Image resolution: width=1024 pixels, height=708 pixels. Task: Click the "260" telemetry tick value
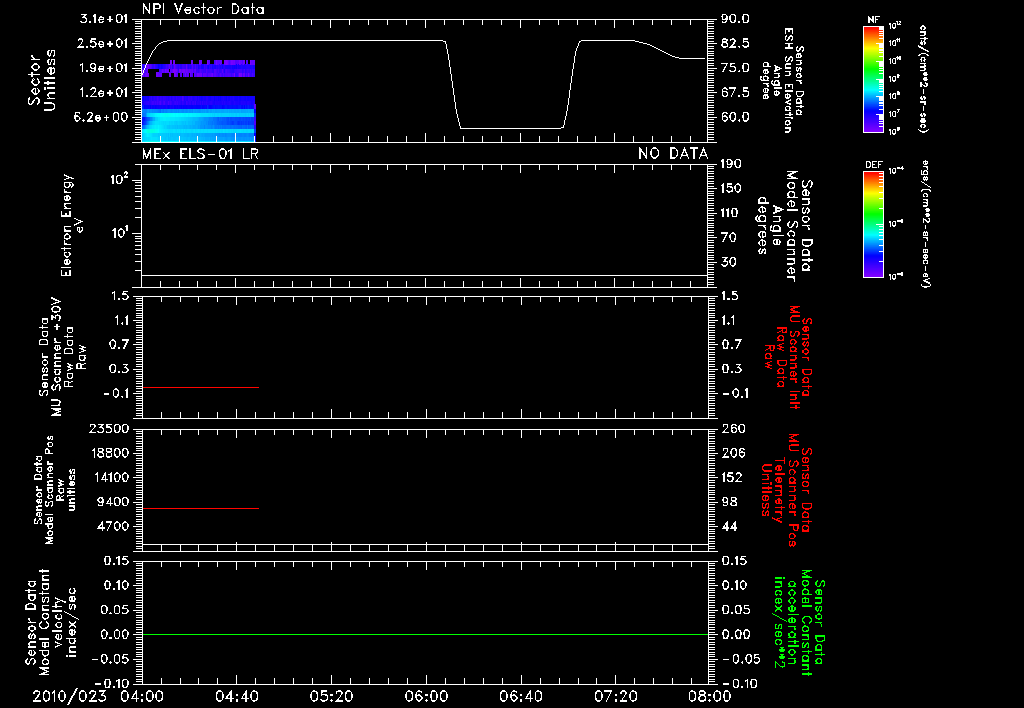pyautogui.click(x=731, y=428)
